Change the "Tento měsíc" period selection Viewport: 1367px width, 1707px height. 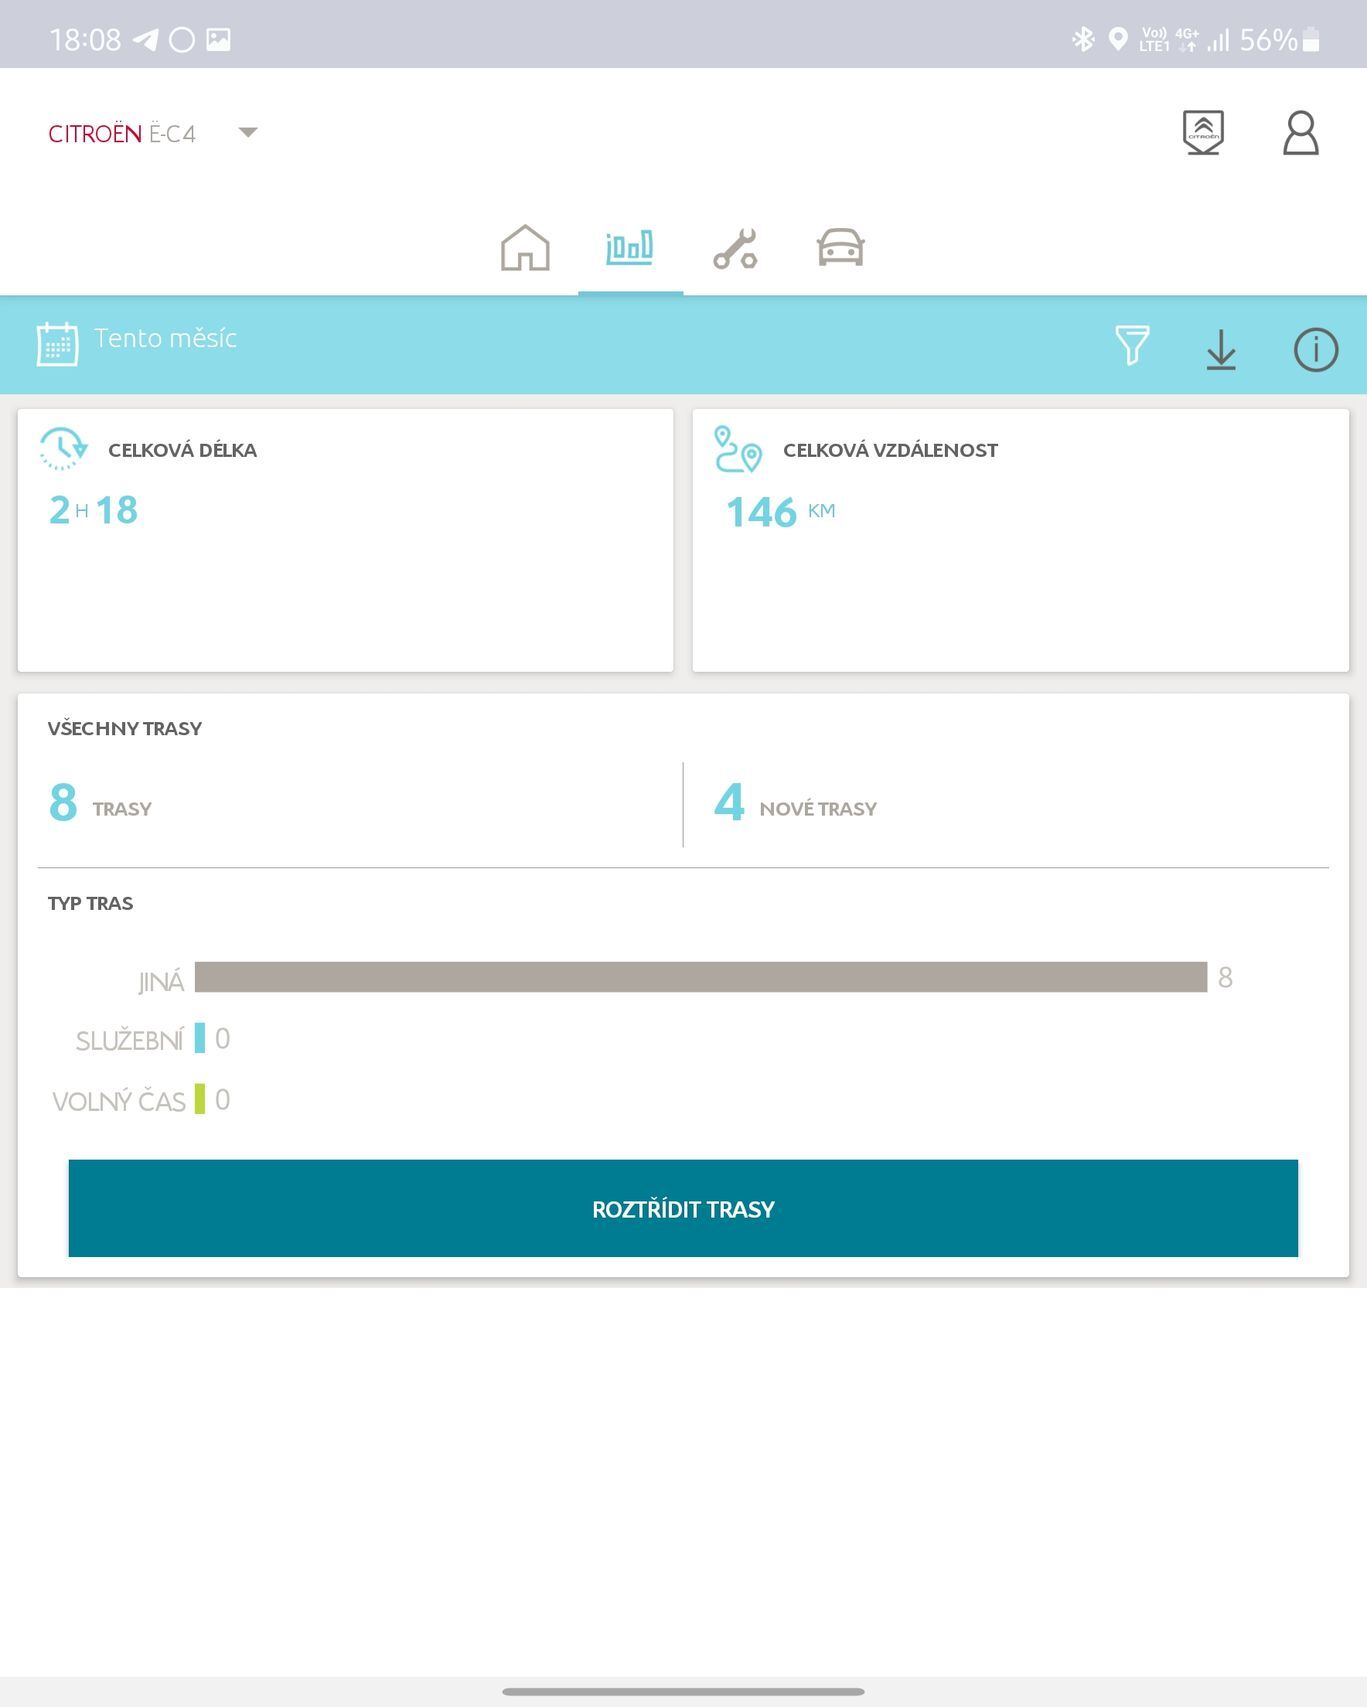tap(165, 339)
